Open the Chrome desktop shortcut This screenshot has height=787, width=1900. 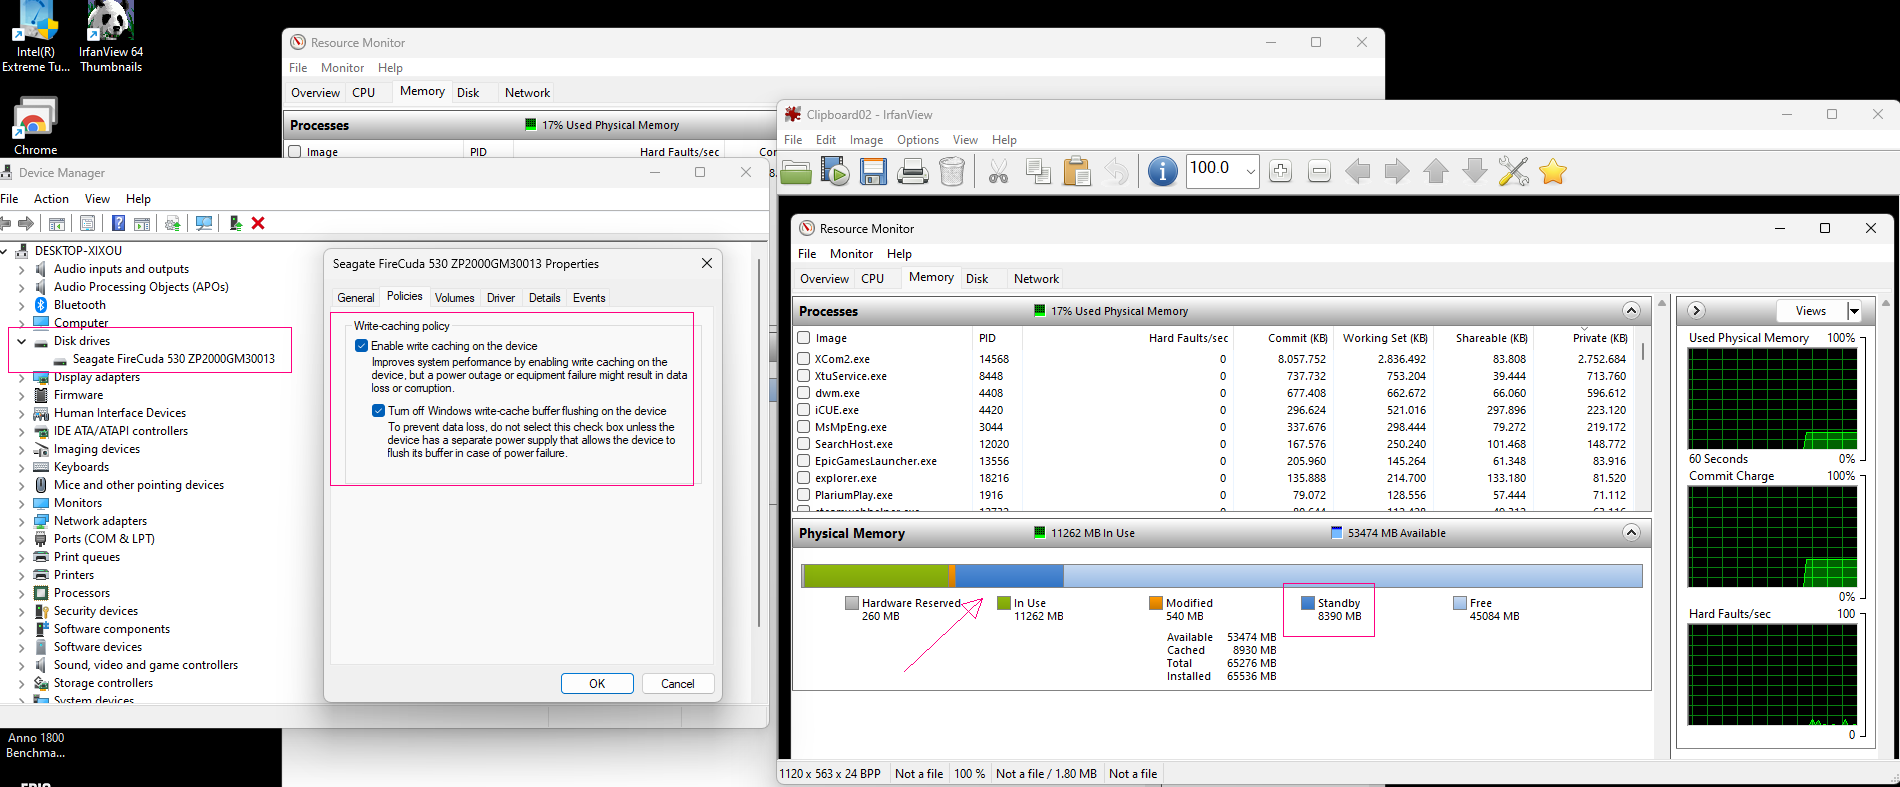(35, 126)
